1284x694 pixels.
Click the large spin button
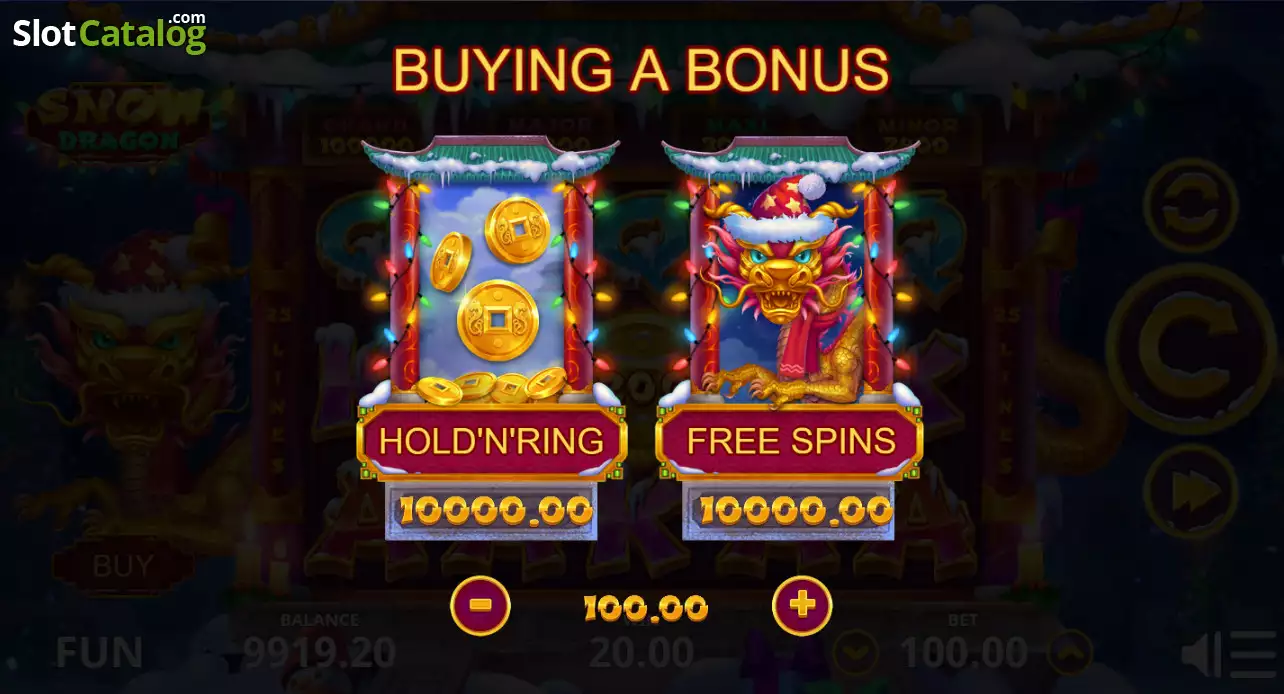pyautogui.click(x=1190, y=348)
